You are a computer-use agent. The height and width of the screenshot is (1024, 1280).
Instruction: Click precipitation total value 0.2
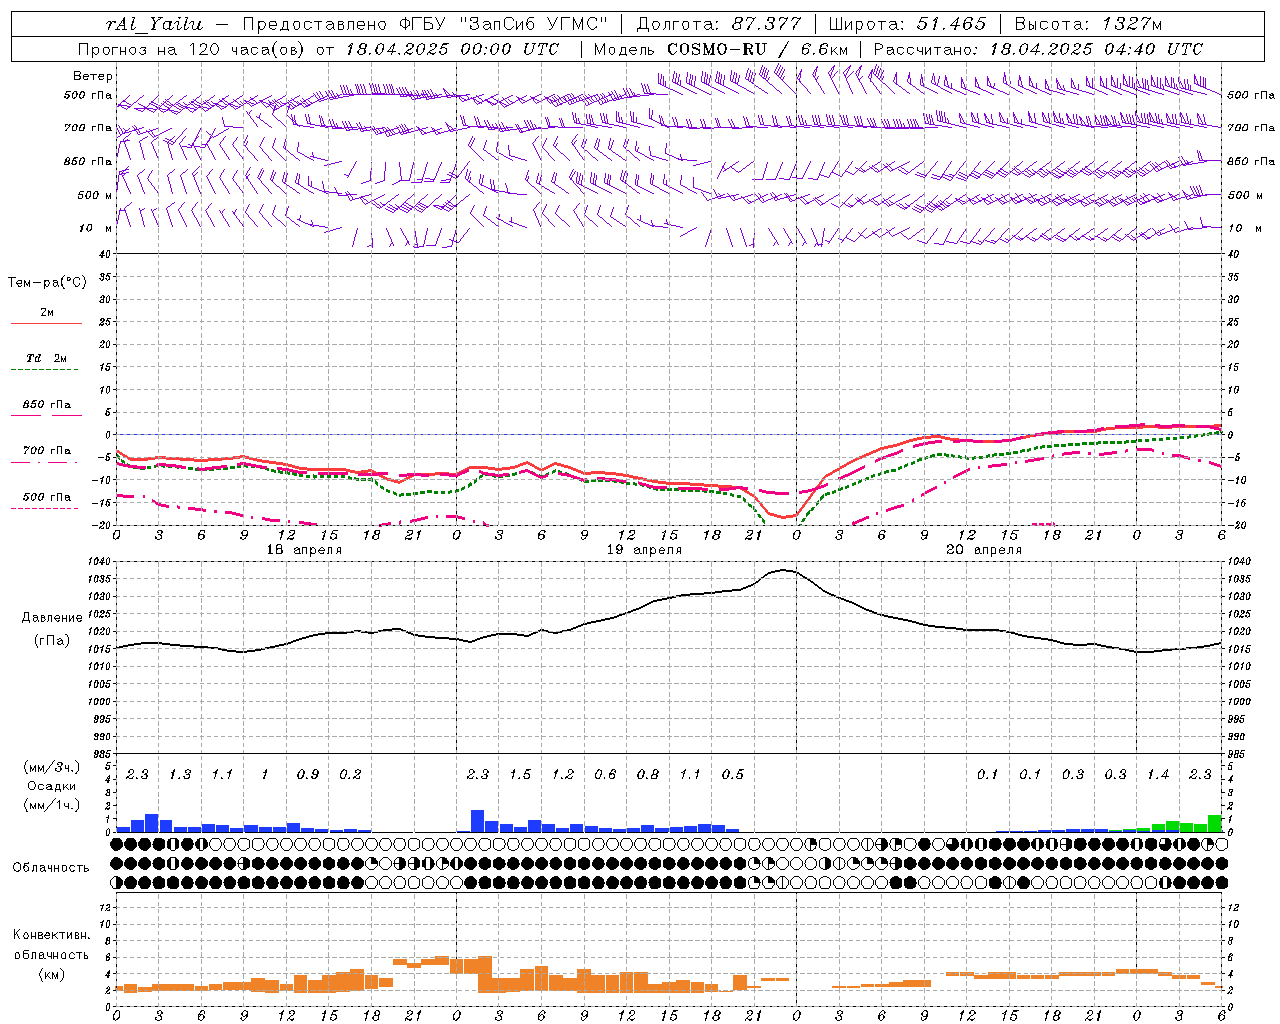tap(350, 775)
